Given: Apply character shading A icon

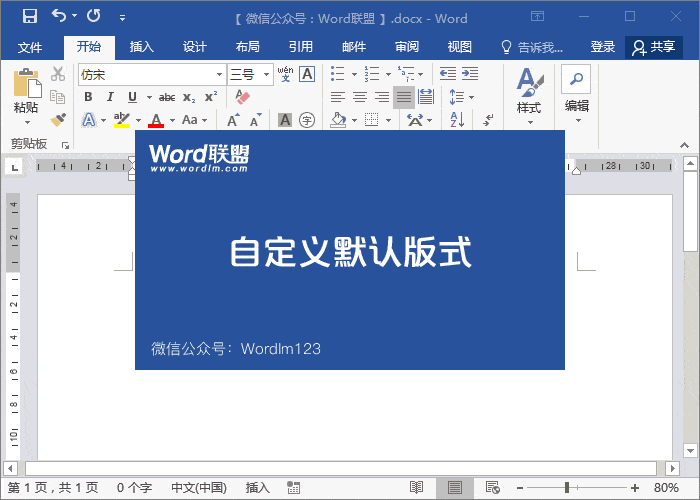Looking at the screenshot, I should [x=285, y=120].
